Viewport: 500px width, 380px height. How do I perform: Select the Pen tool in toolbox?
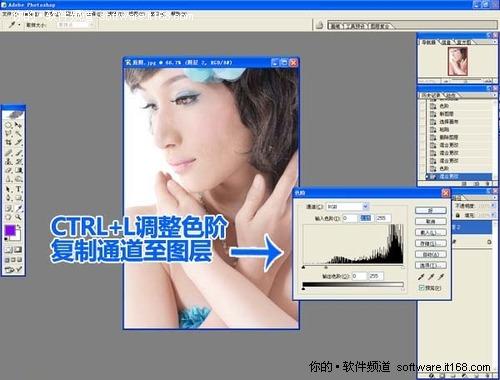click(x=8, y=198)
